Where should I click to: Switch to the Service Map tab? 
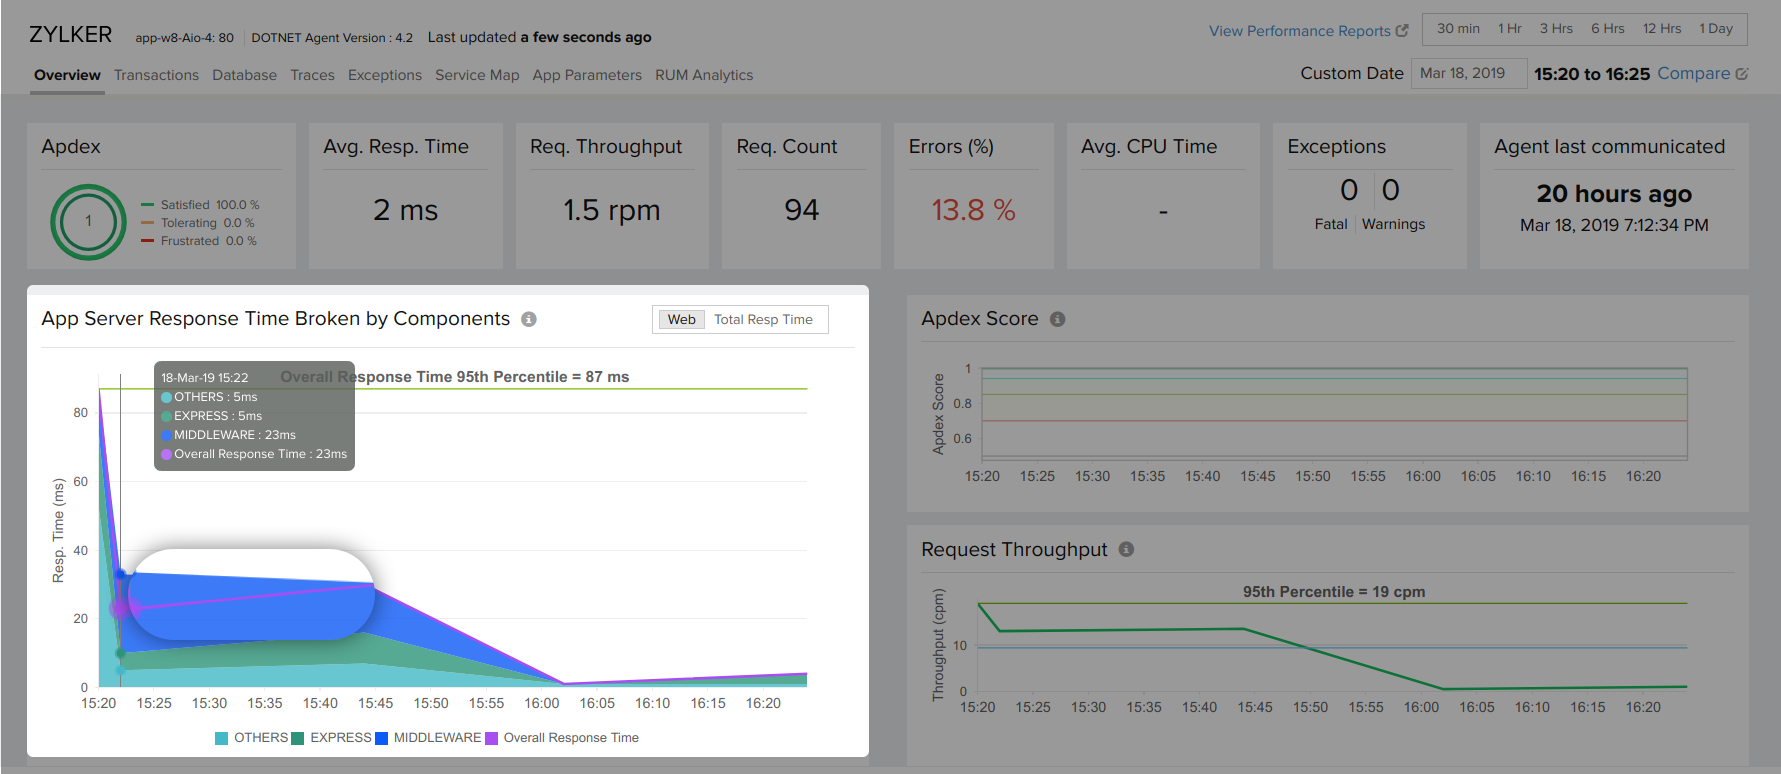pyautogui.click(x=477, y=75)
